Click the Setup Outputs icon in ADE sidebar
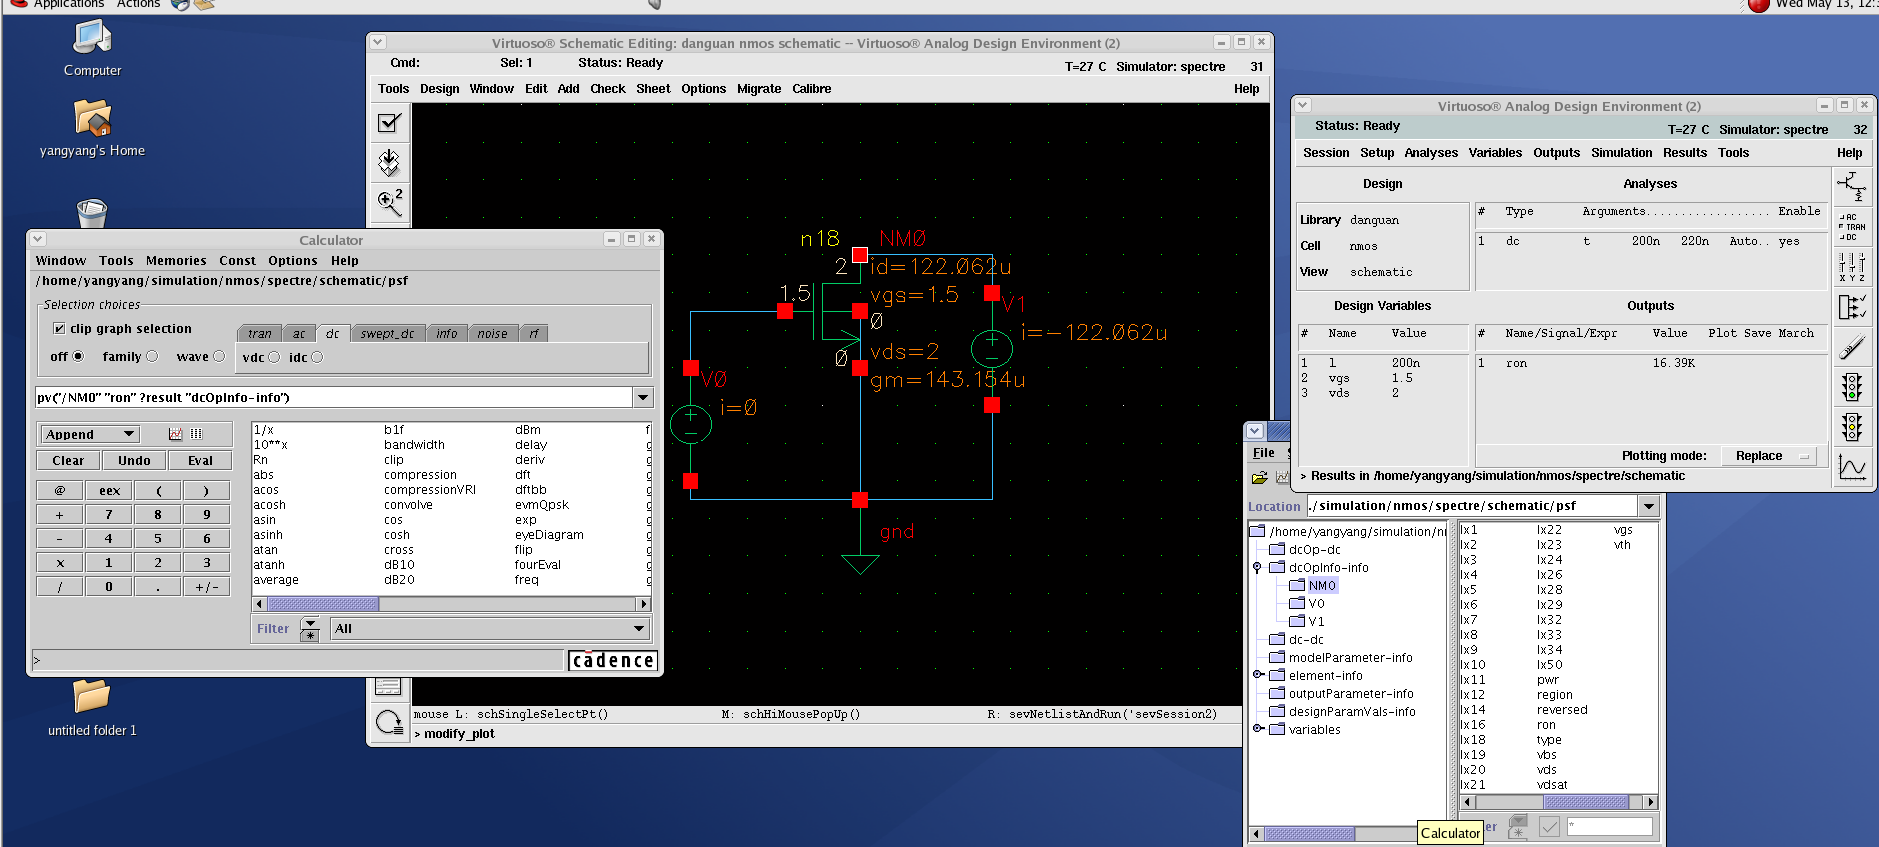1879x847 pixels. [1852, 307]
